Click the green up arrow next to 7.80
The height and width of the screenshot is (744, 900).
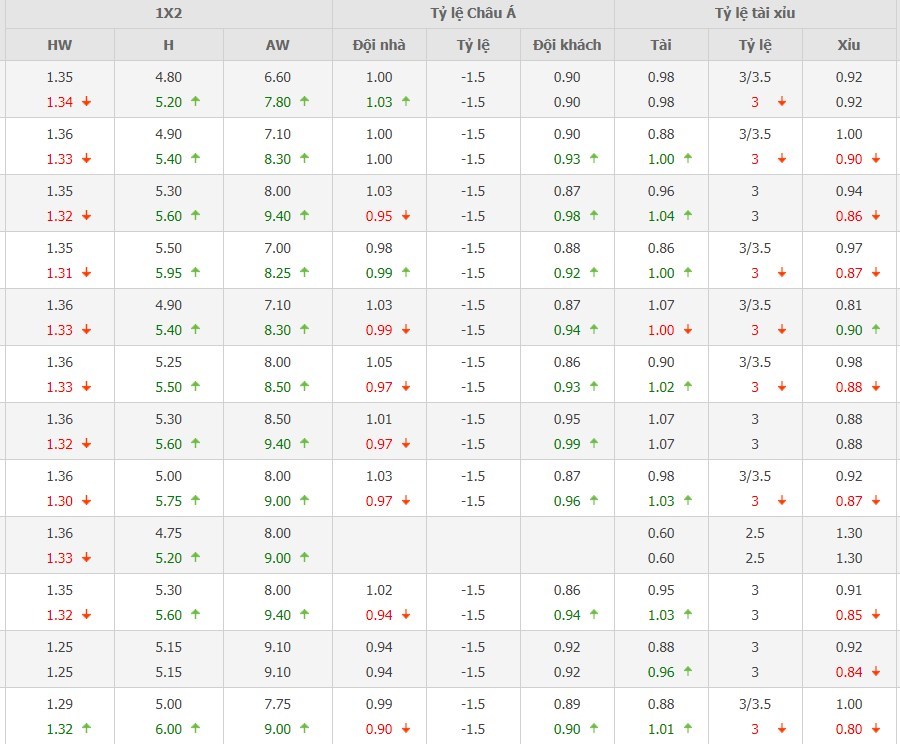pyautogui.click(x=304, y=102)
